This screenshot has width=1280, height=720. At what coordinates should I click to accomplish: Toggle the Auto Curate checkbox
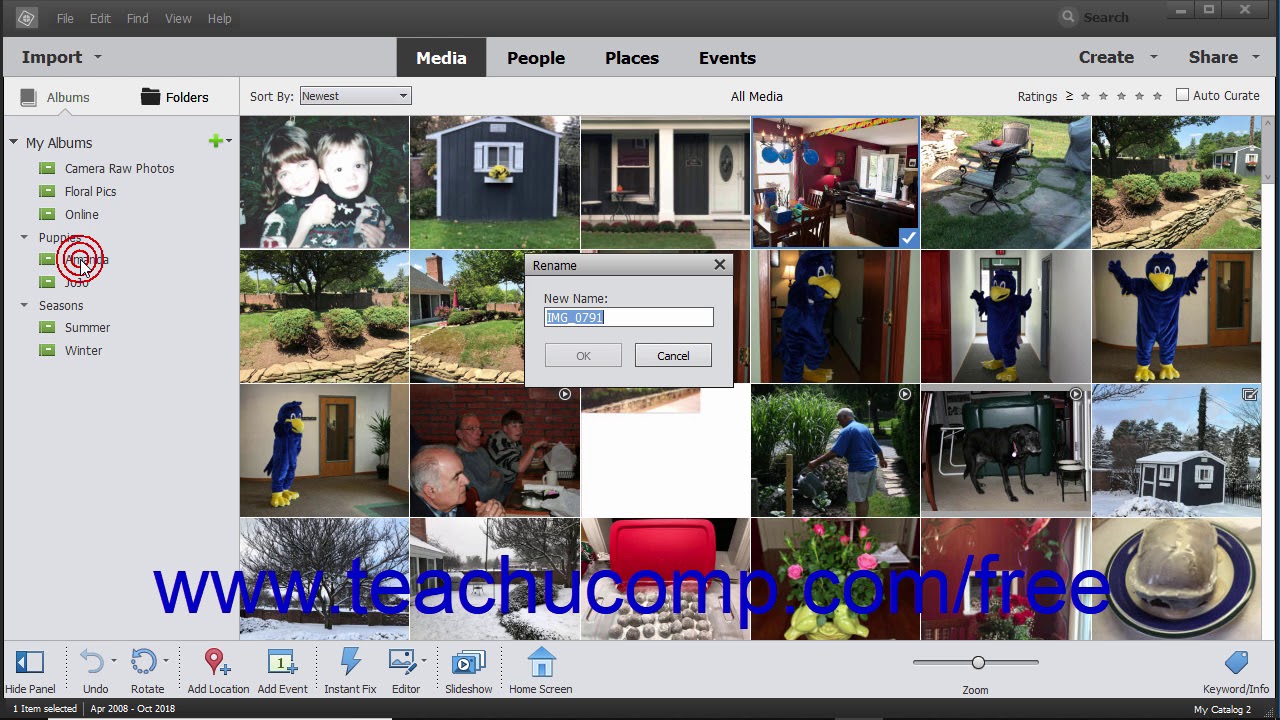1183,95
